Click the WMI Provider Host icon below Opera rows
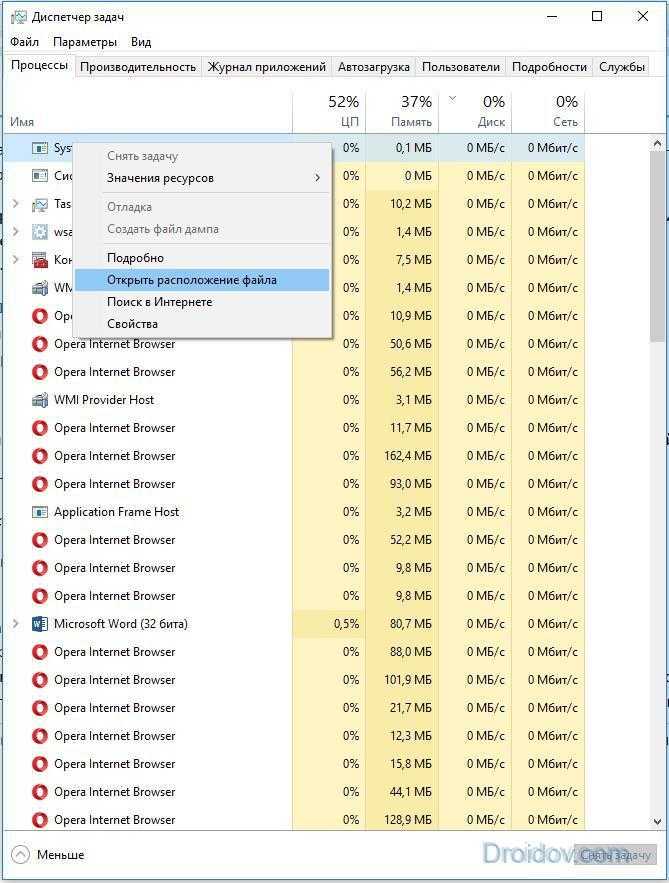669x883 pixels. click(x=39, y=400)
